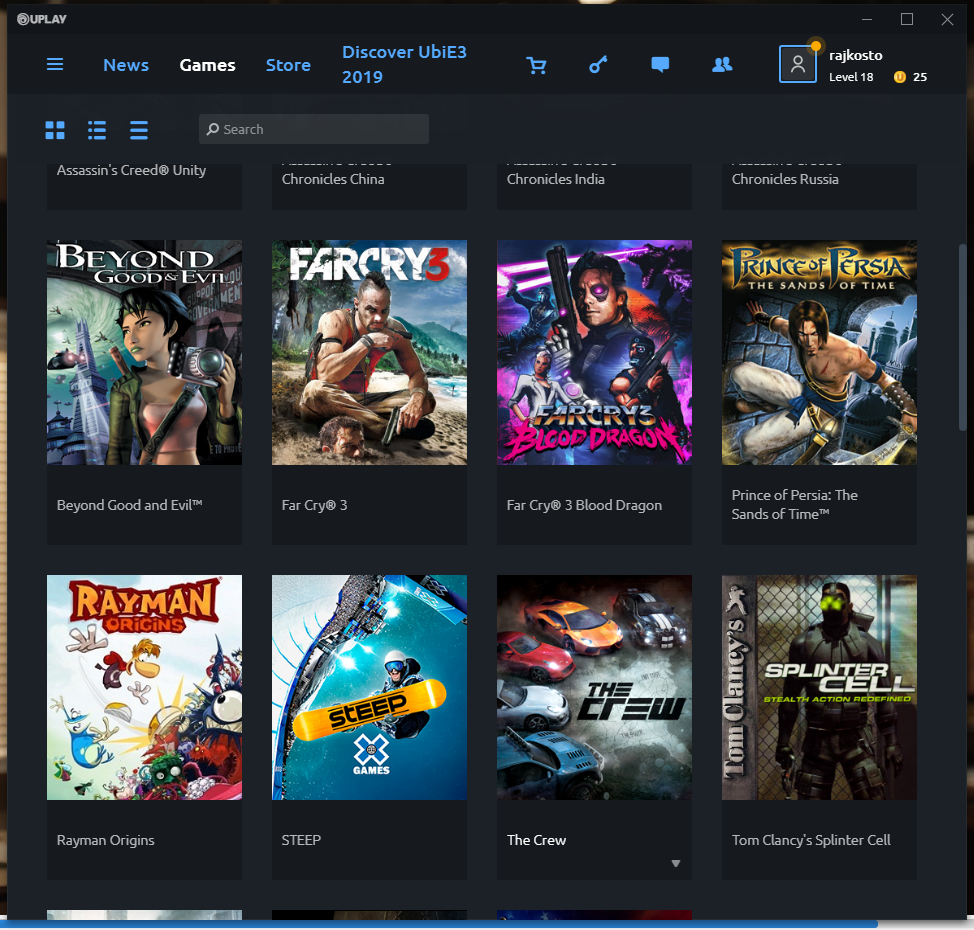Open the Store tab

pyautogui.click(x=288, y=65)
